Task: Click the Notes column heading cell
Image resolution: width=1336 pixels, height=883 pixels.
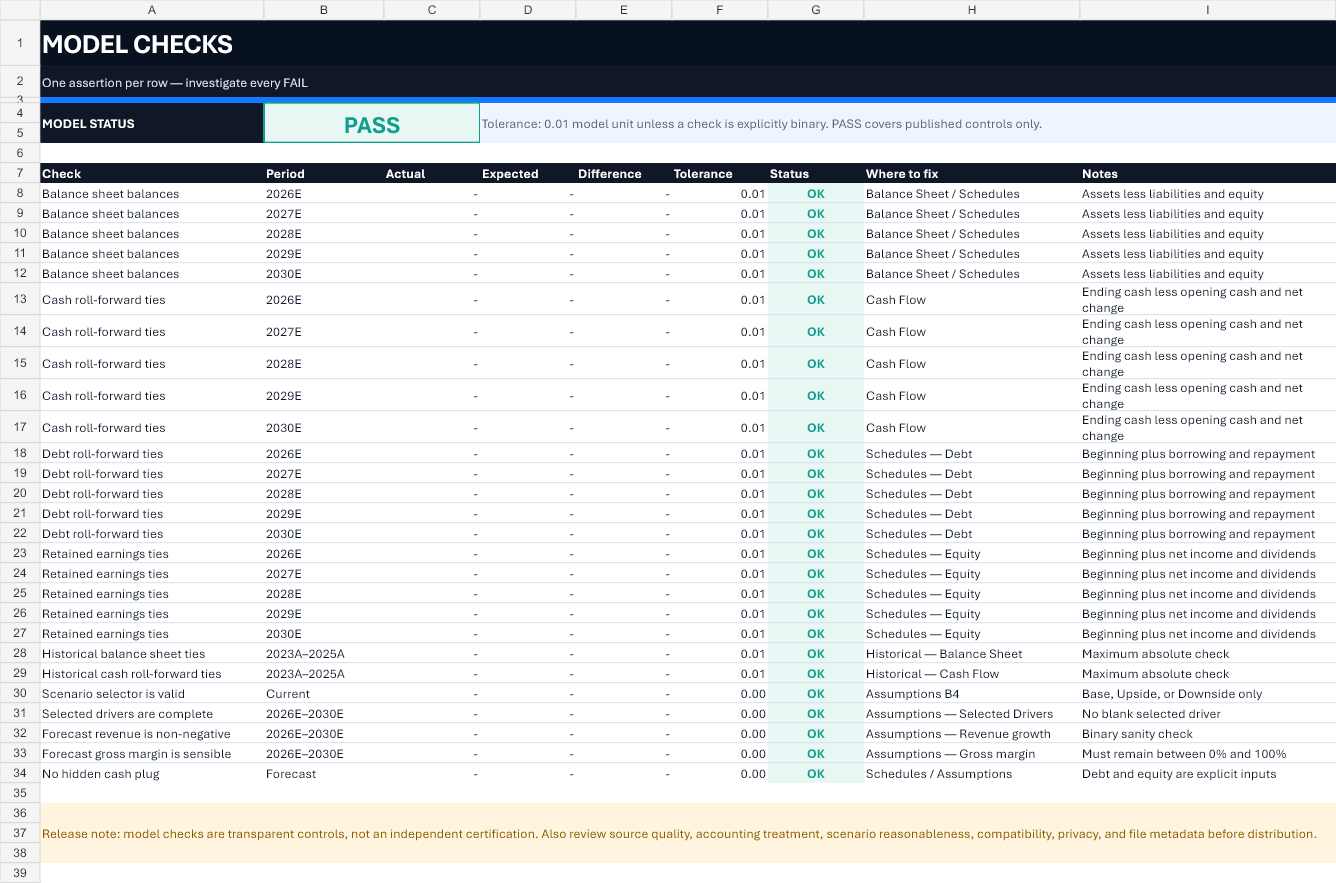Action: [1208, 173]
